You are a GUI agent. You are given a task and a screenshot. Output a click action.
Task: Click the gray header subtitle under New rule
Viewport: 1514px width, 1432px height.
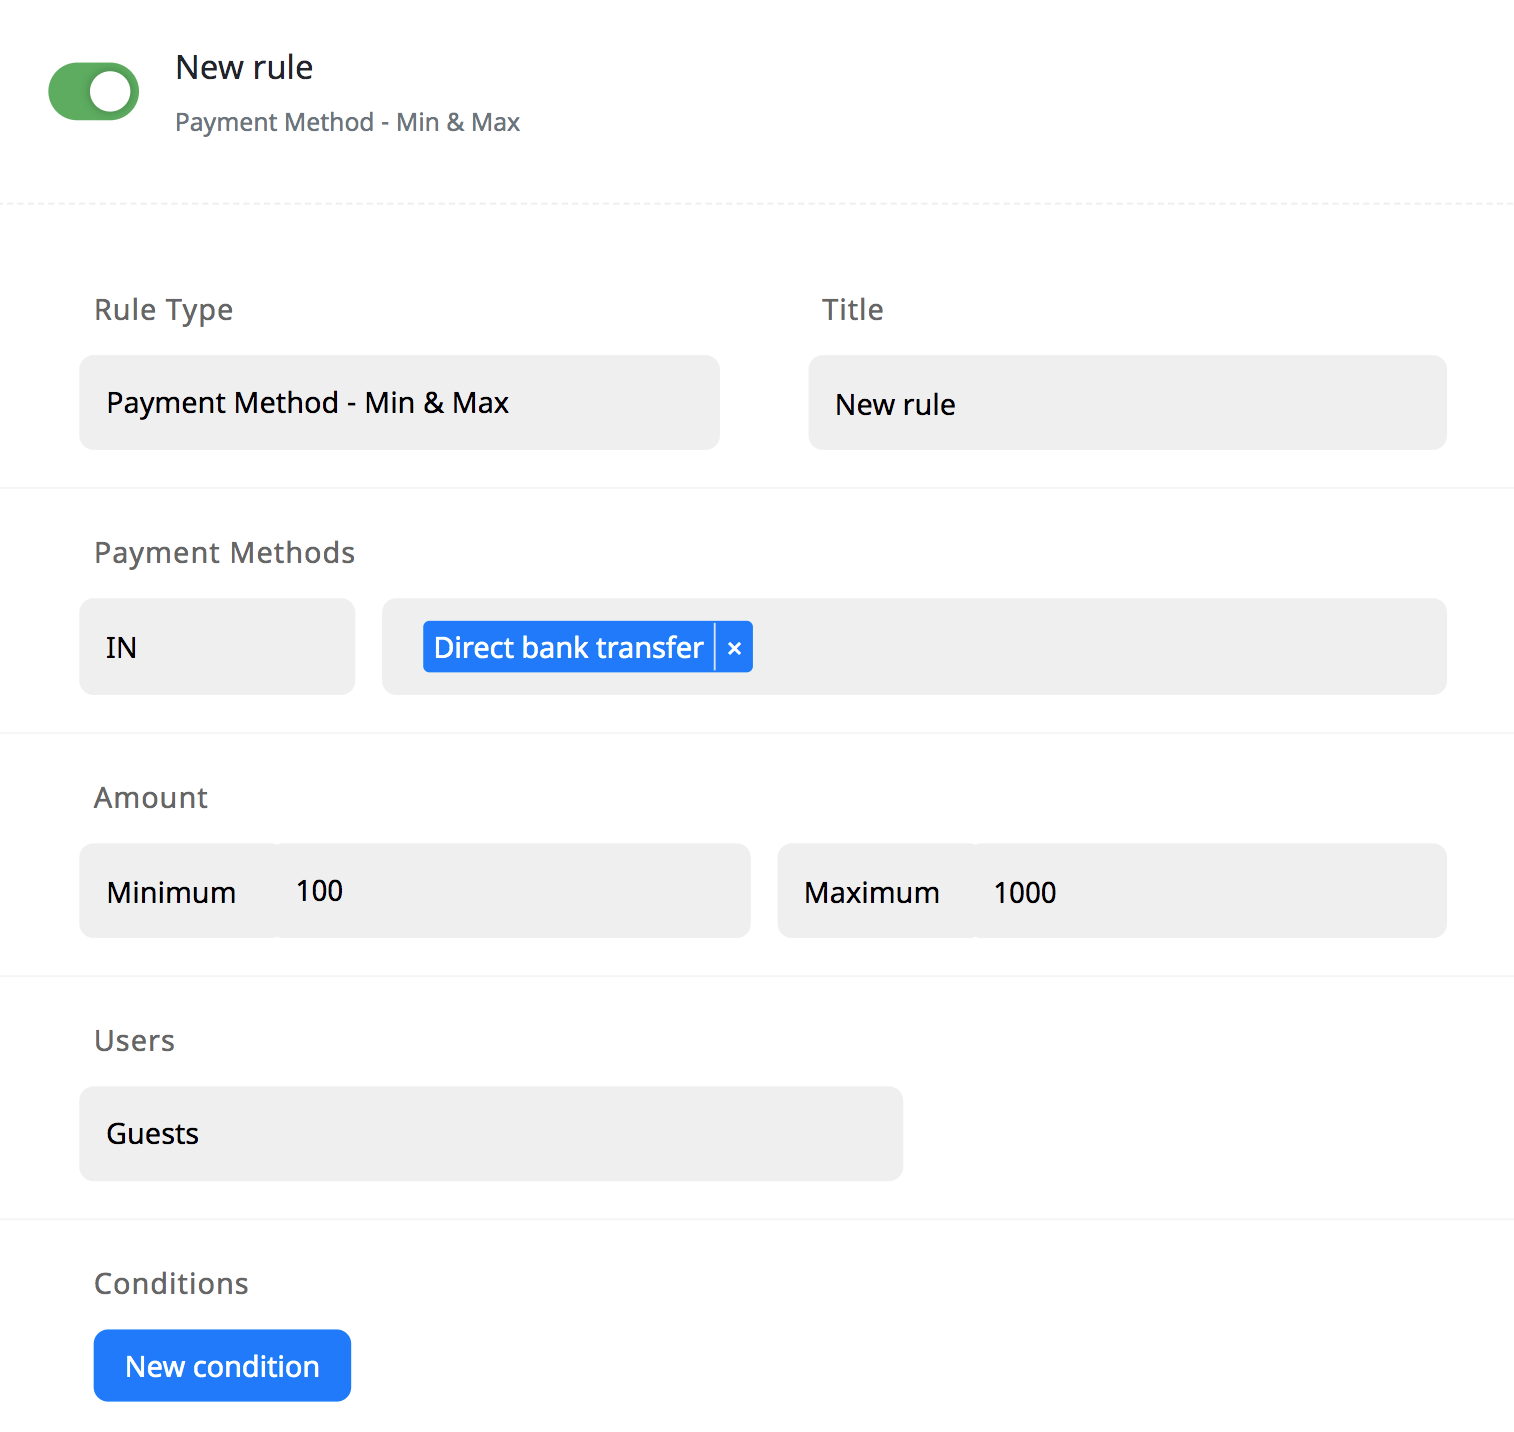347,122
